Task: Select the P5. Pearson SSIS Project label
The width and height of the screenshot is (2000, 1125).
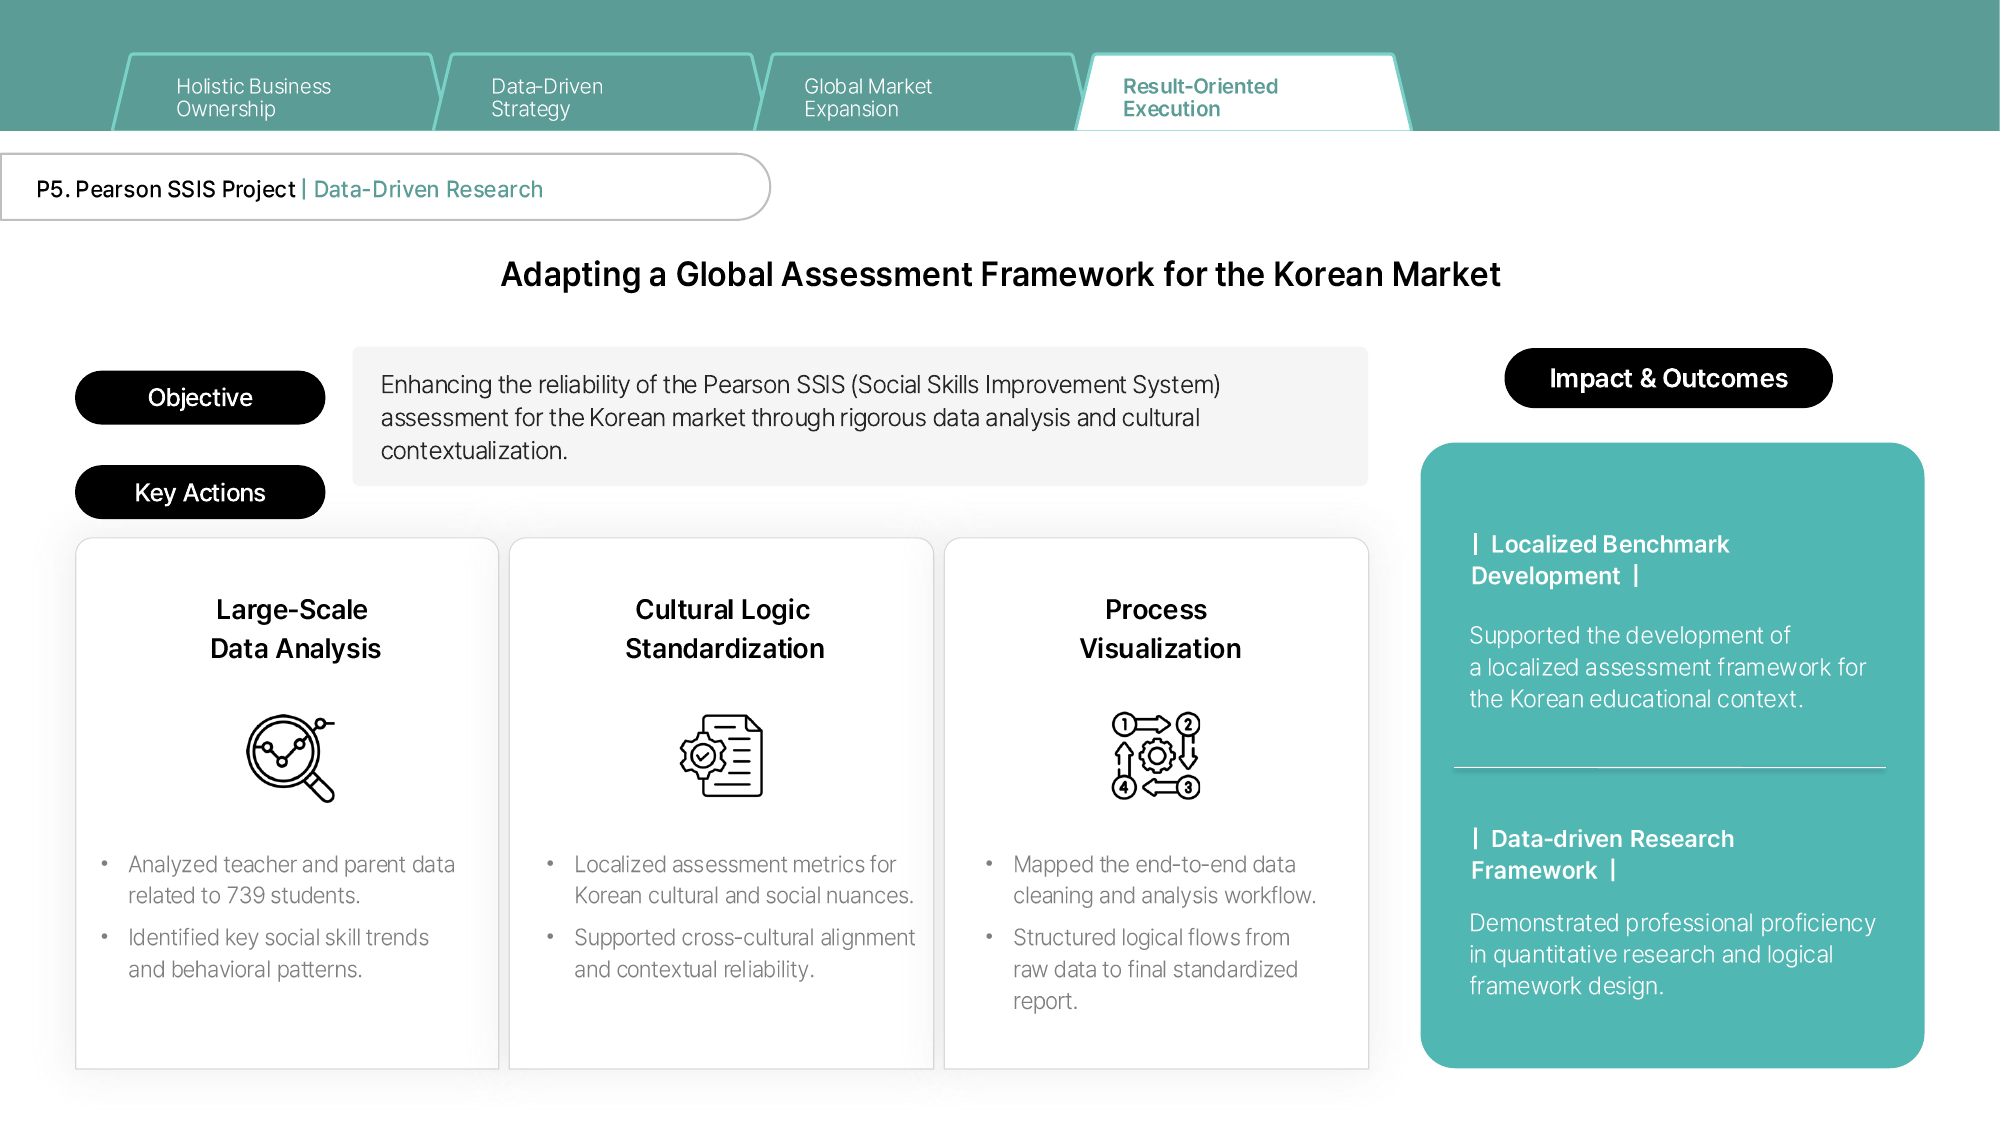Action: (x=166, y=189)
